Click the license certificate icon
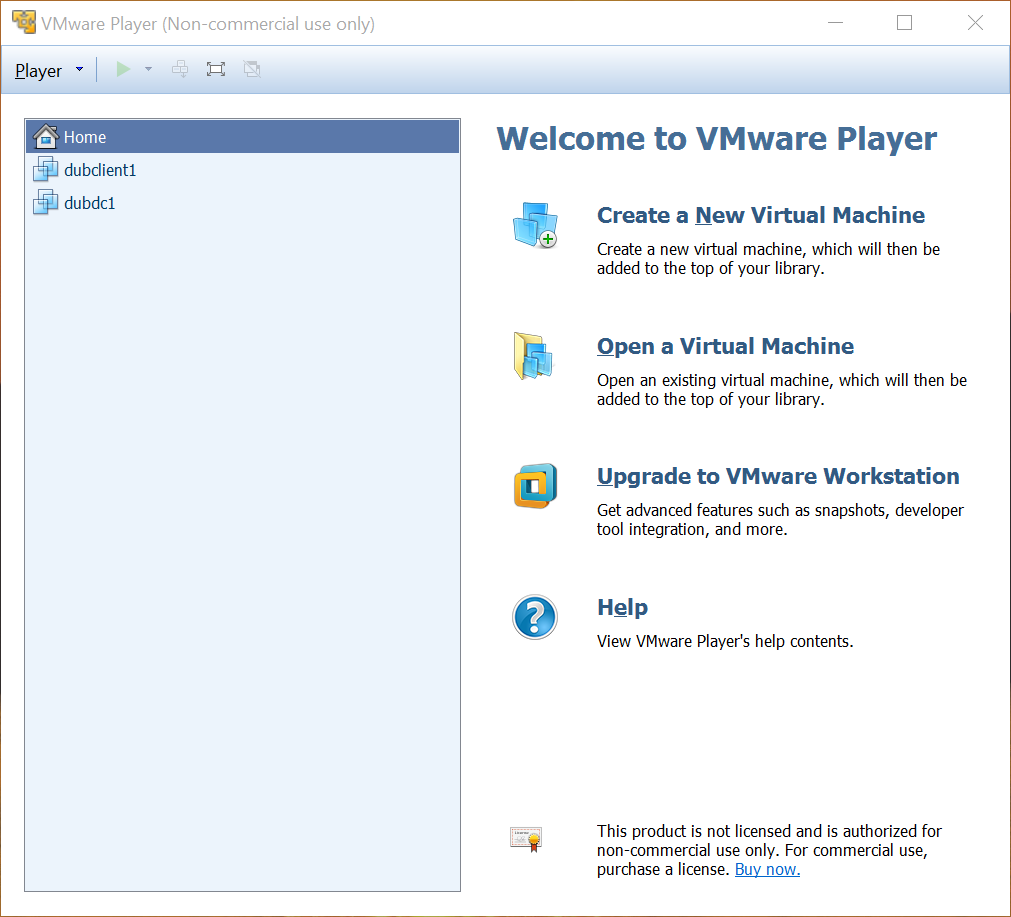This screenshot has width=1011, height=917. (526, 840)
